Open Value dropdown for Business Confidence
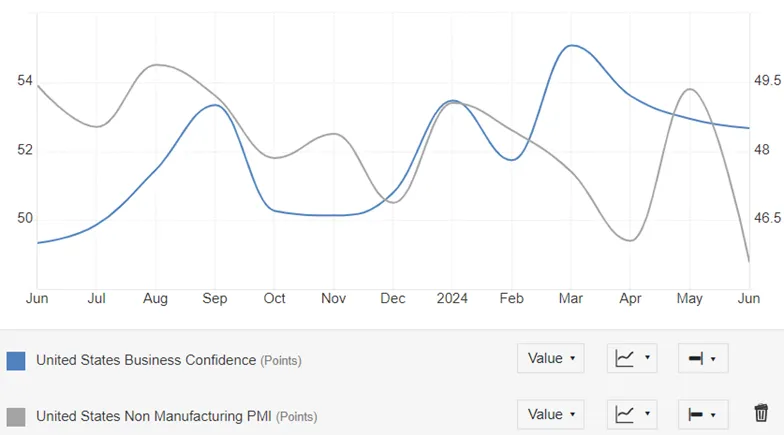Screen dimensions: 784x435 (x=550, y=358)
